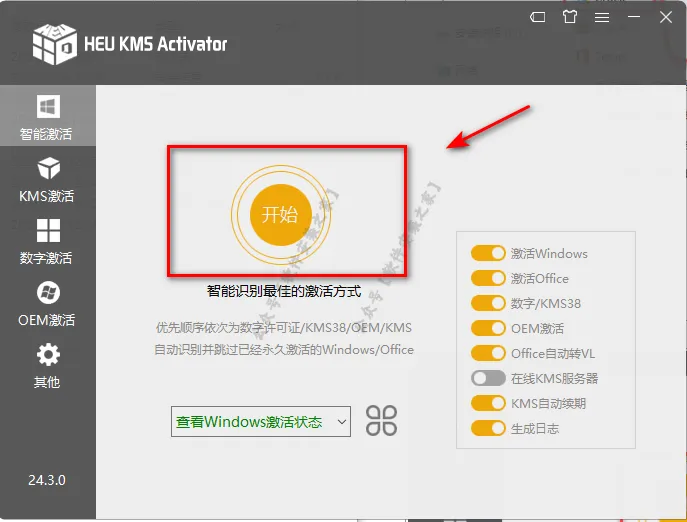Open the 其他 settings tab
The image size is (687, 522).
click(47, 366)
